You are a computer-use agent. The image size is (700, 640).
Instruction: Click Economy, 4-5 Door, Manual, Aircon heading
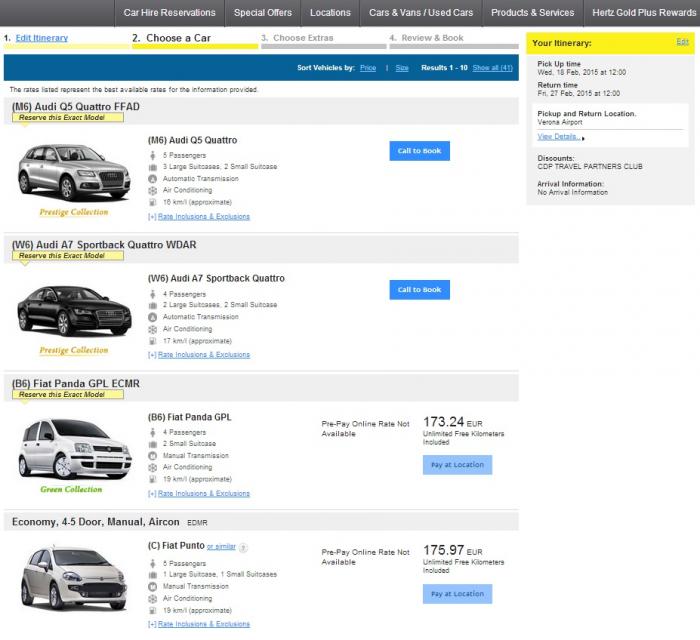coord(96,522)
